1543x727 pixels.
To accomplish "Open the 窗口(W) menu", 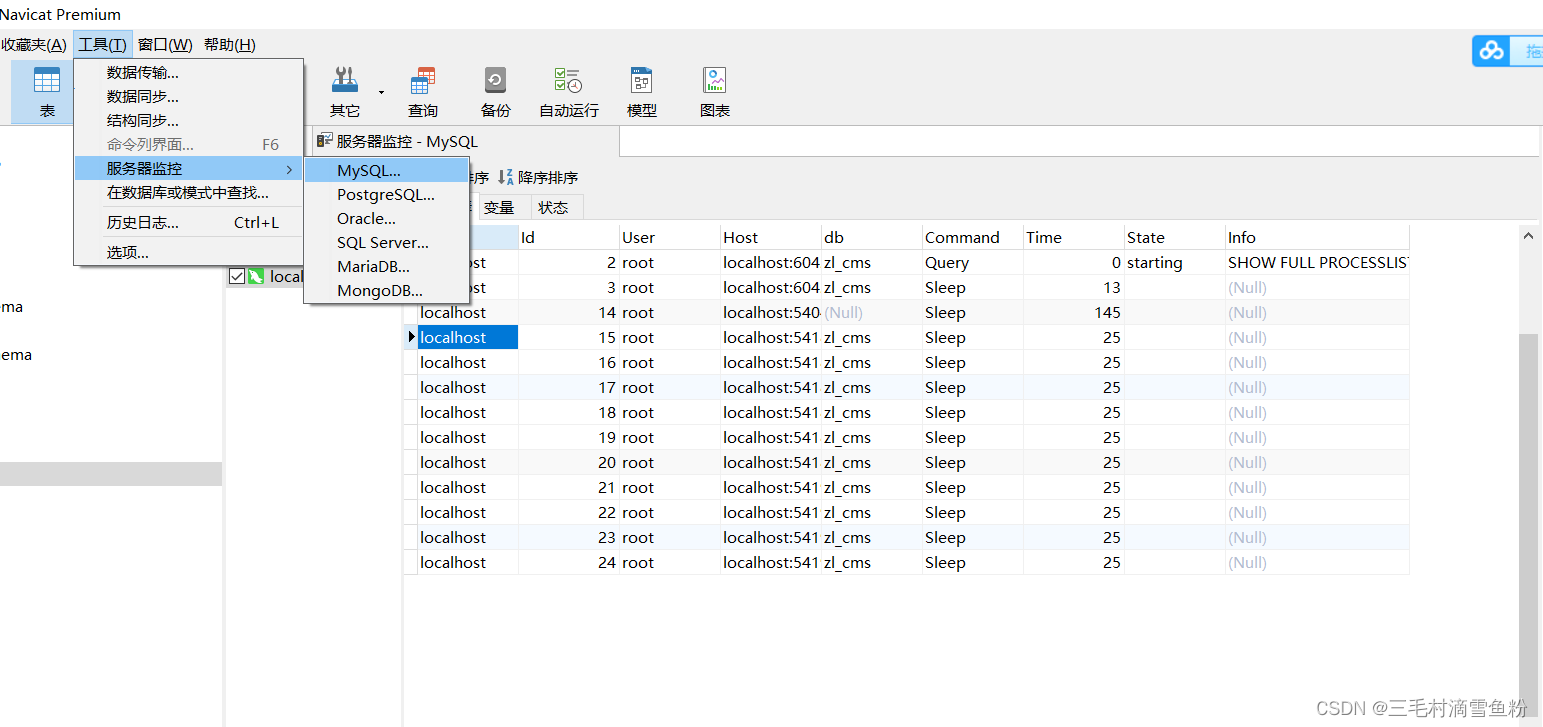I will (165, 44).
